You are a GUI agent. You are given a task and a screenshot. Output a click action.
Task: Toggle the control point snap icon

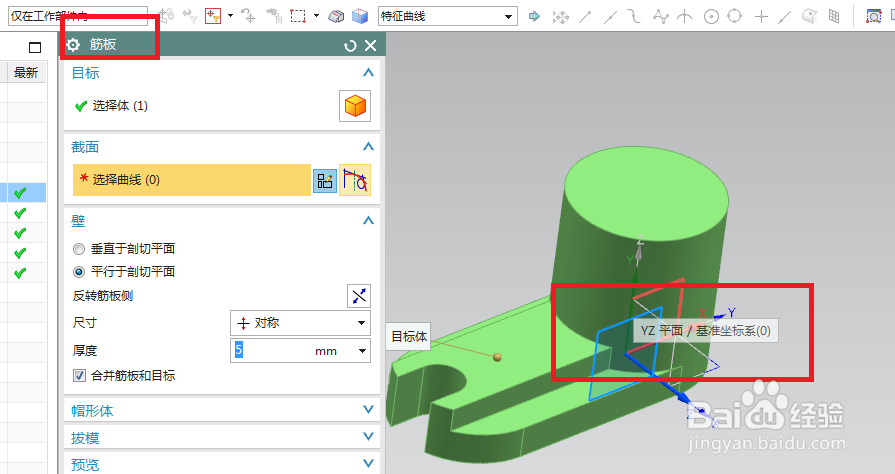634,17
